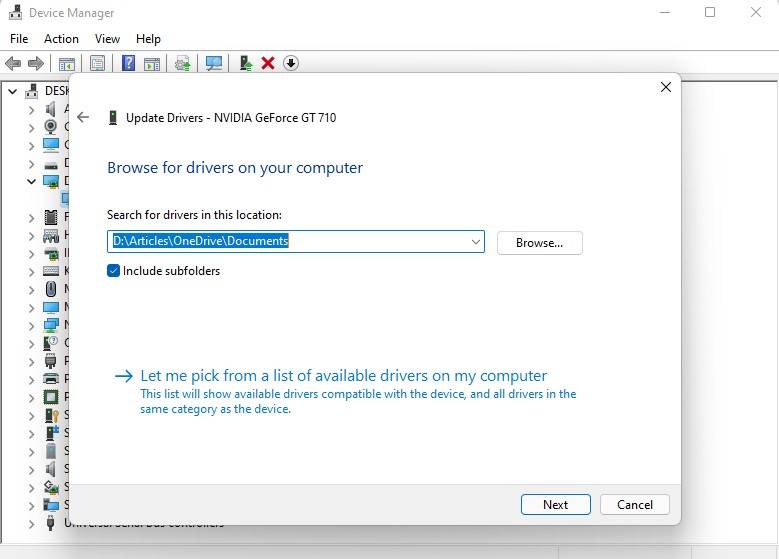Open the Help menu
Viewport: 779px width, 559px height.
(148, 39)
